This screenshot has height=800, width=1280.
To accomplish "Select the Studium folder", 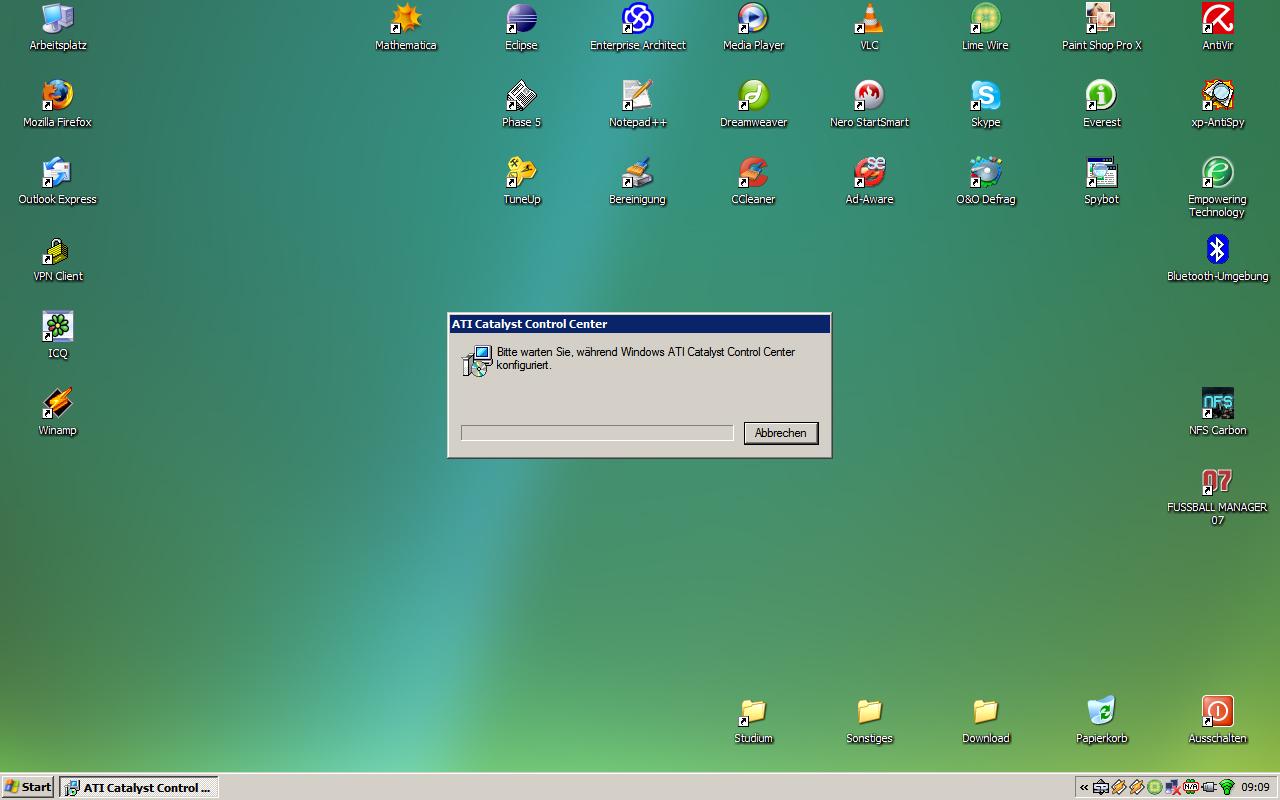I will click(753, 711).
